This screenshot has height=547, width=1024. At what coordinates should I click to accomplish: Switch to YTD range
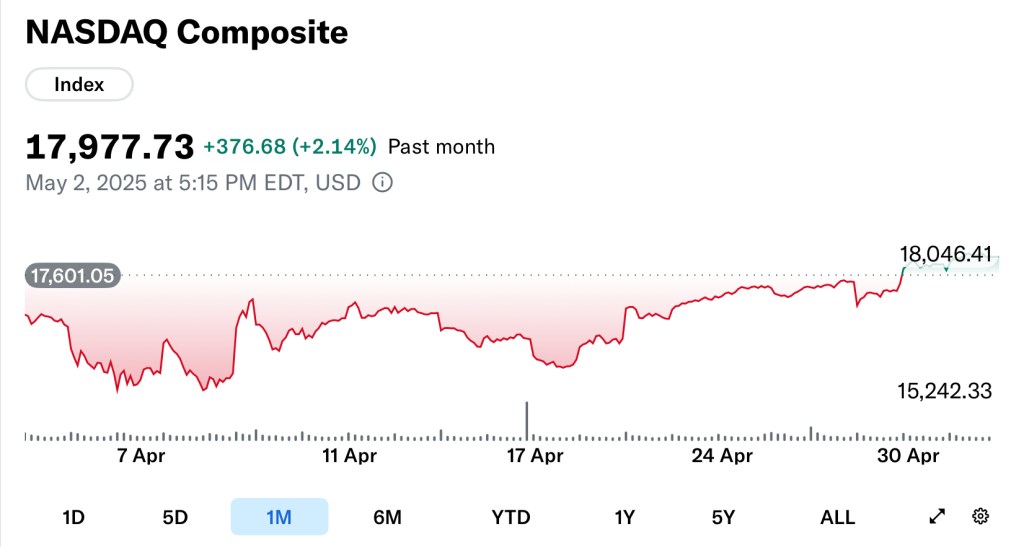coord(511,517)
